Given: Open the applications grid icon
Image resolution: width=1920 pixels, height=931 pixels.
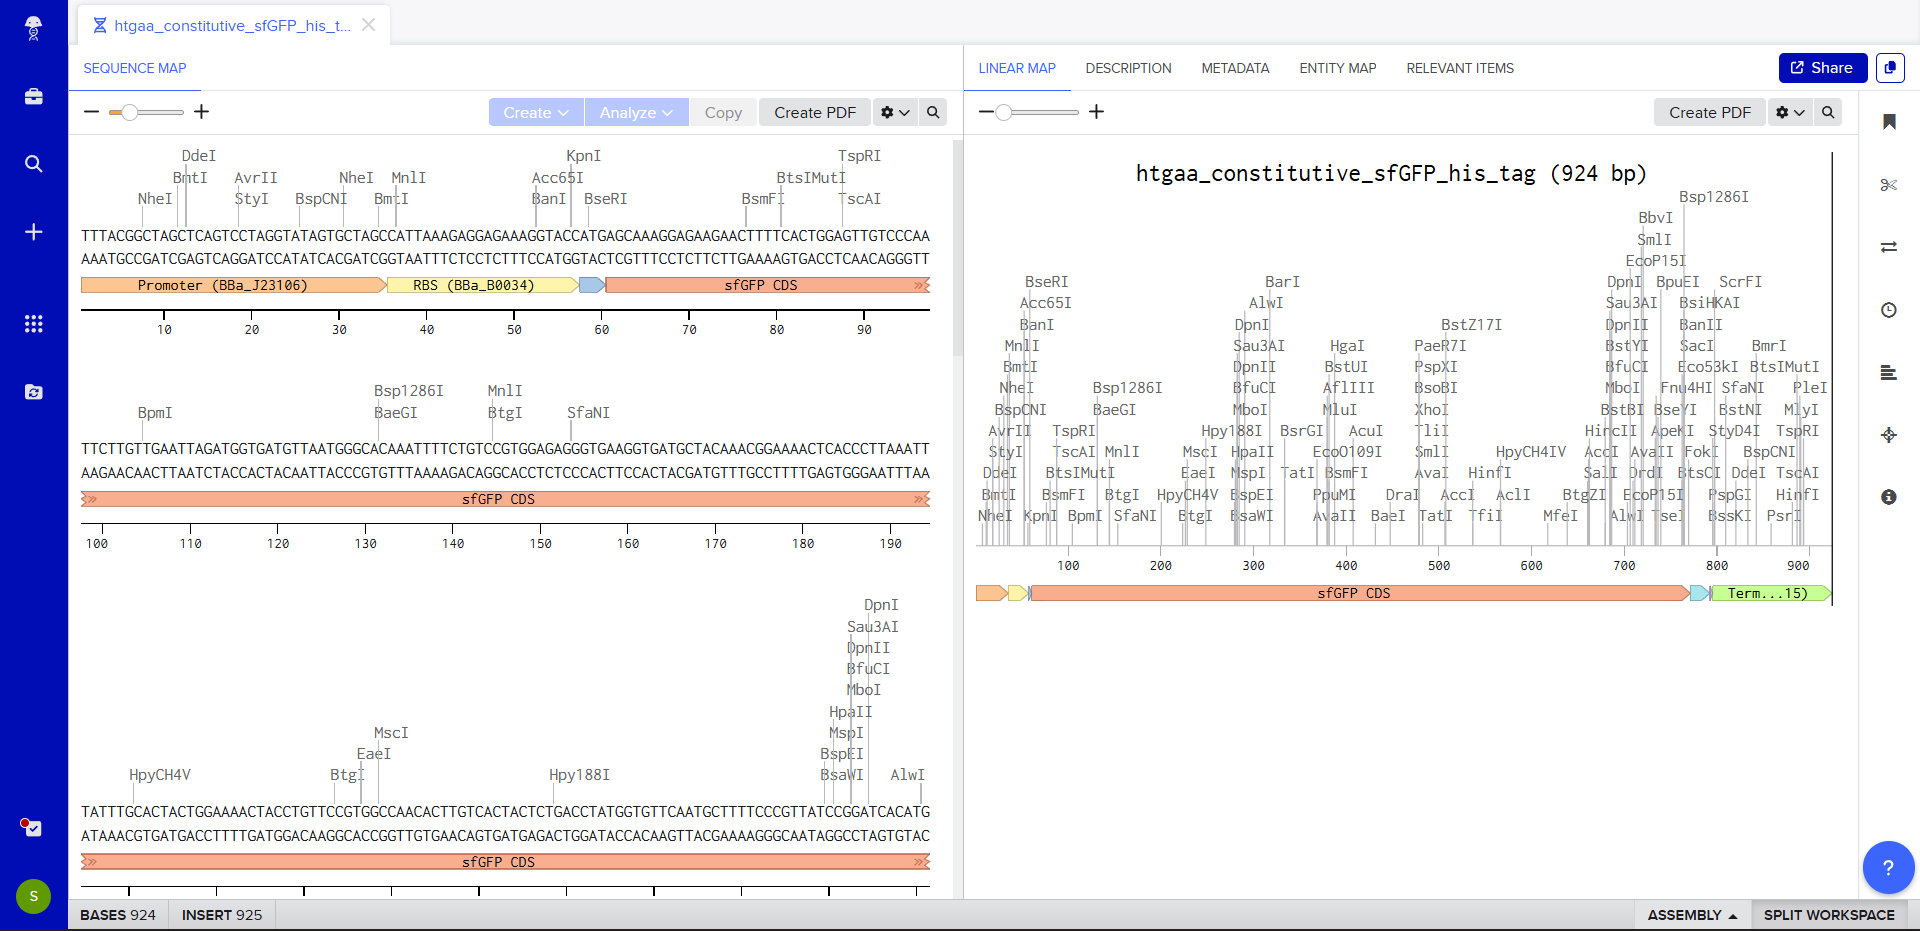Looking at the screenshot, I should coord(33,324).
